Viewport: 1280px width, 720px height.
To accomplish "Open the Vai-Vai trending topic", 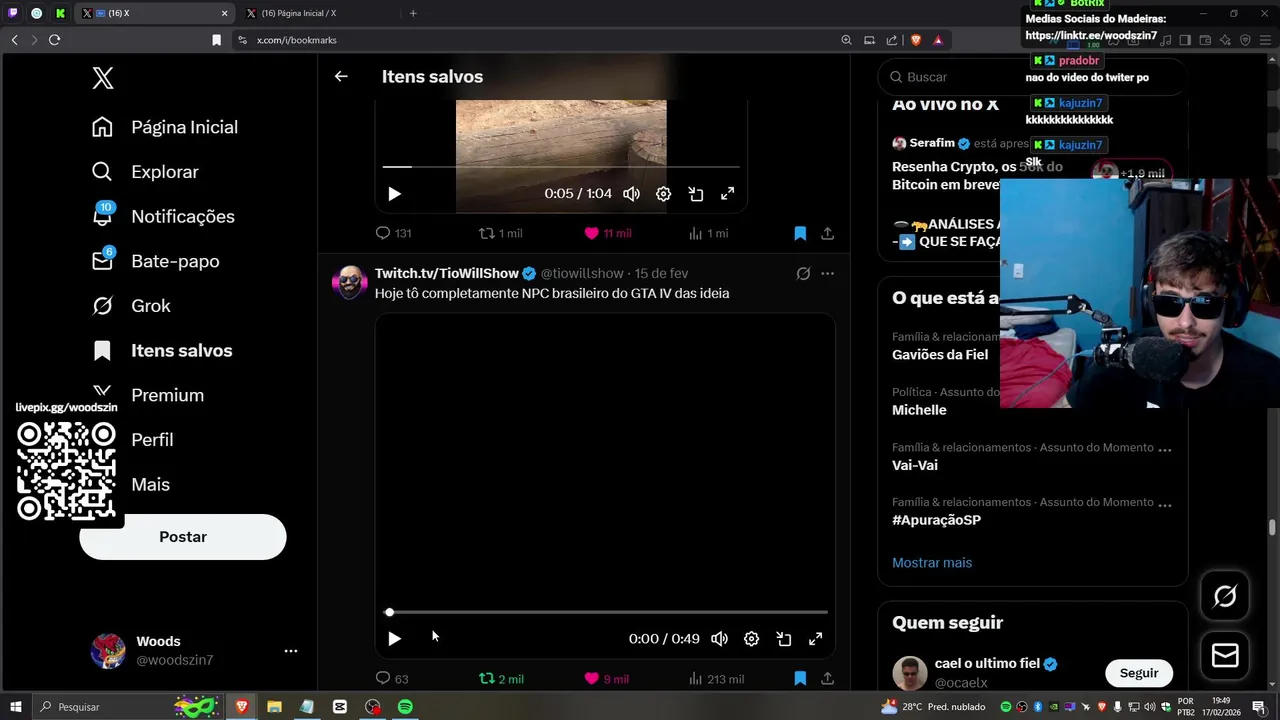I will tap(915, 465).
